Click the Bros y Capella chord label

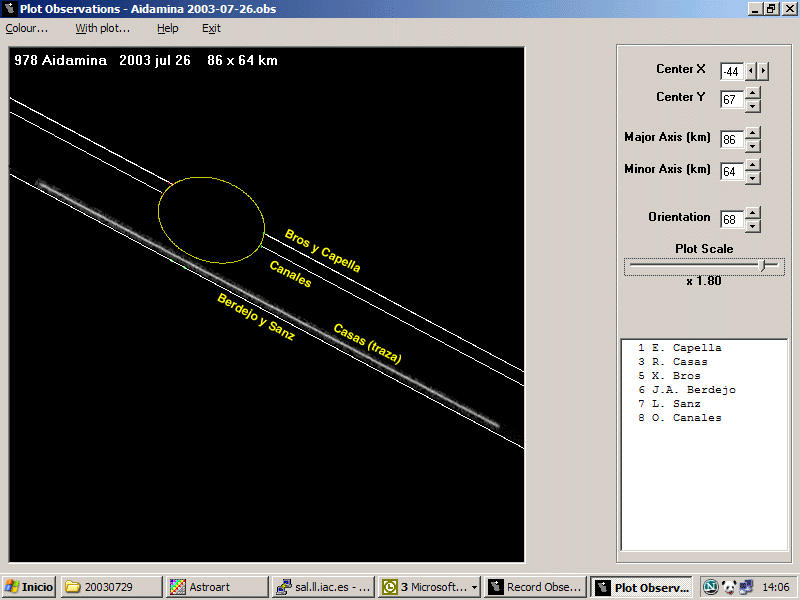pos(322,251)
